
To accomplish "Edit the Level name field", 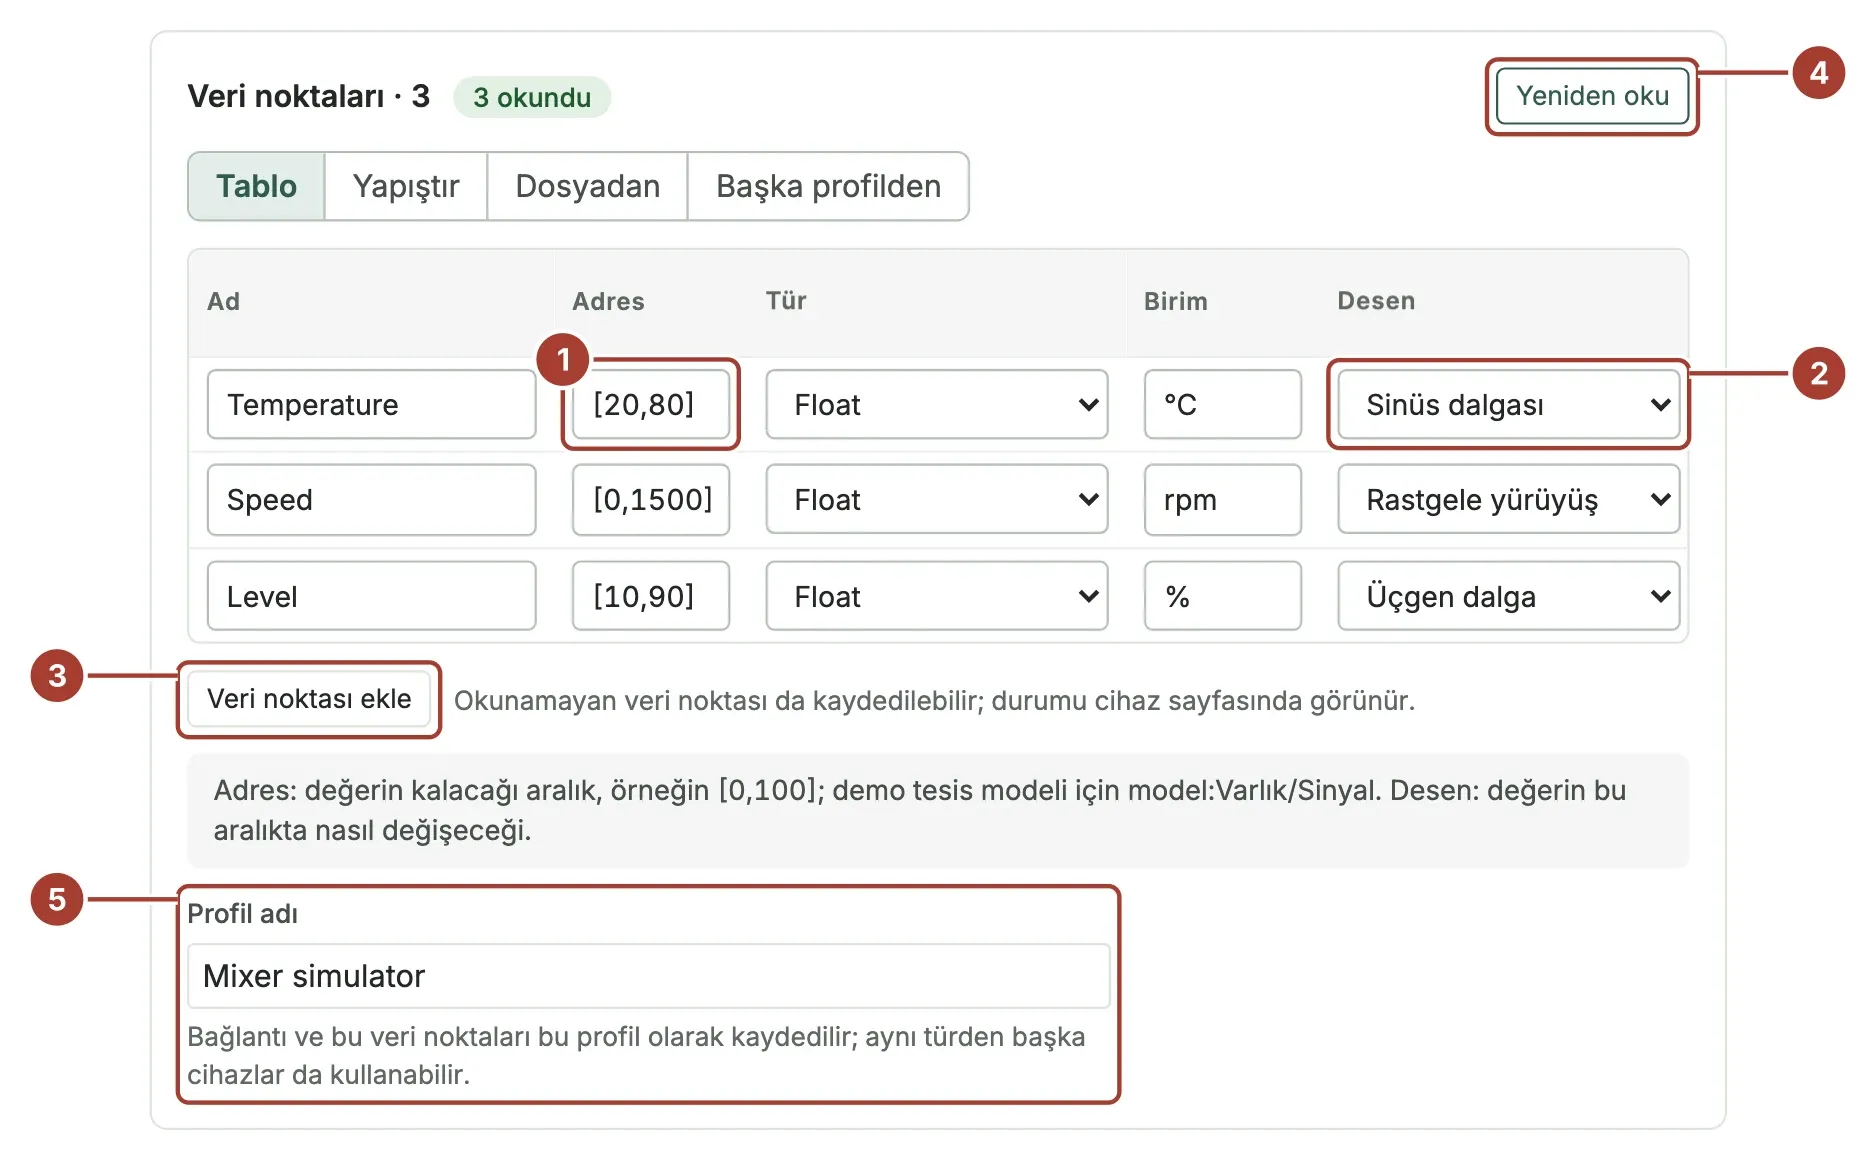I will [x=372, y=596].
